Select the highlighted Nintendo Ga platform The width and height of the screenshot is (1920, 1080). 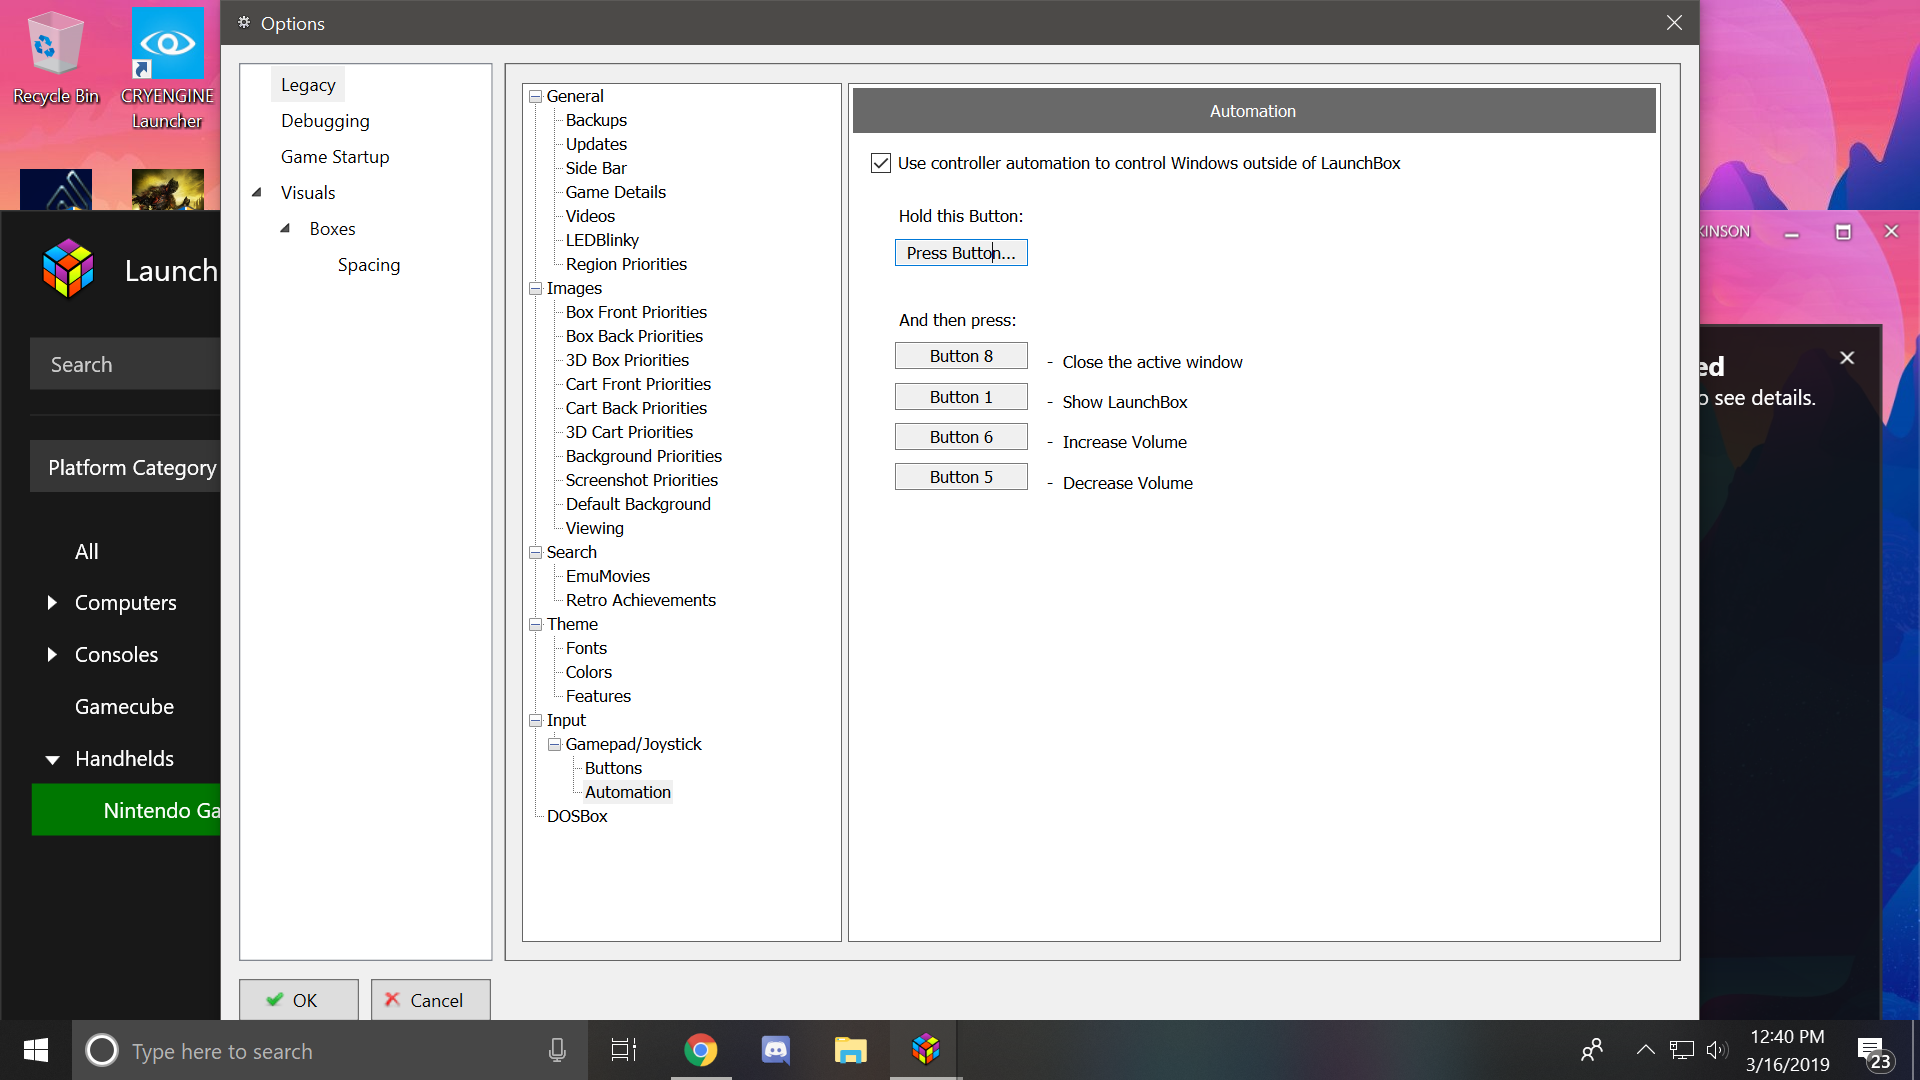point(126,810)
